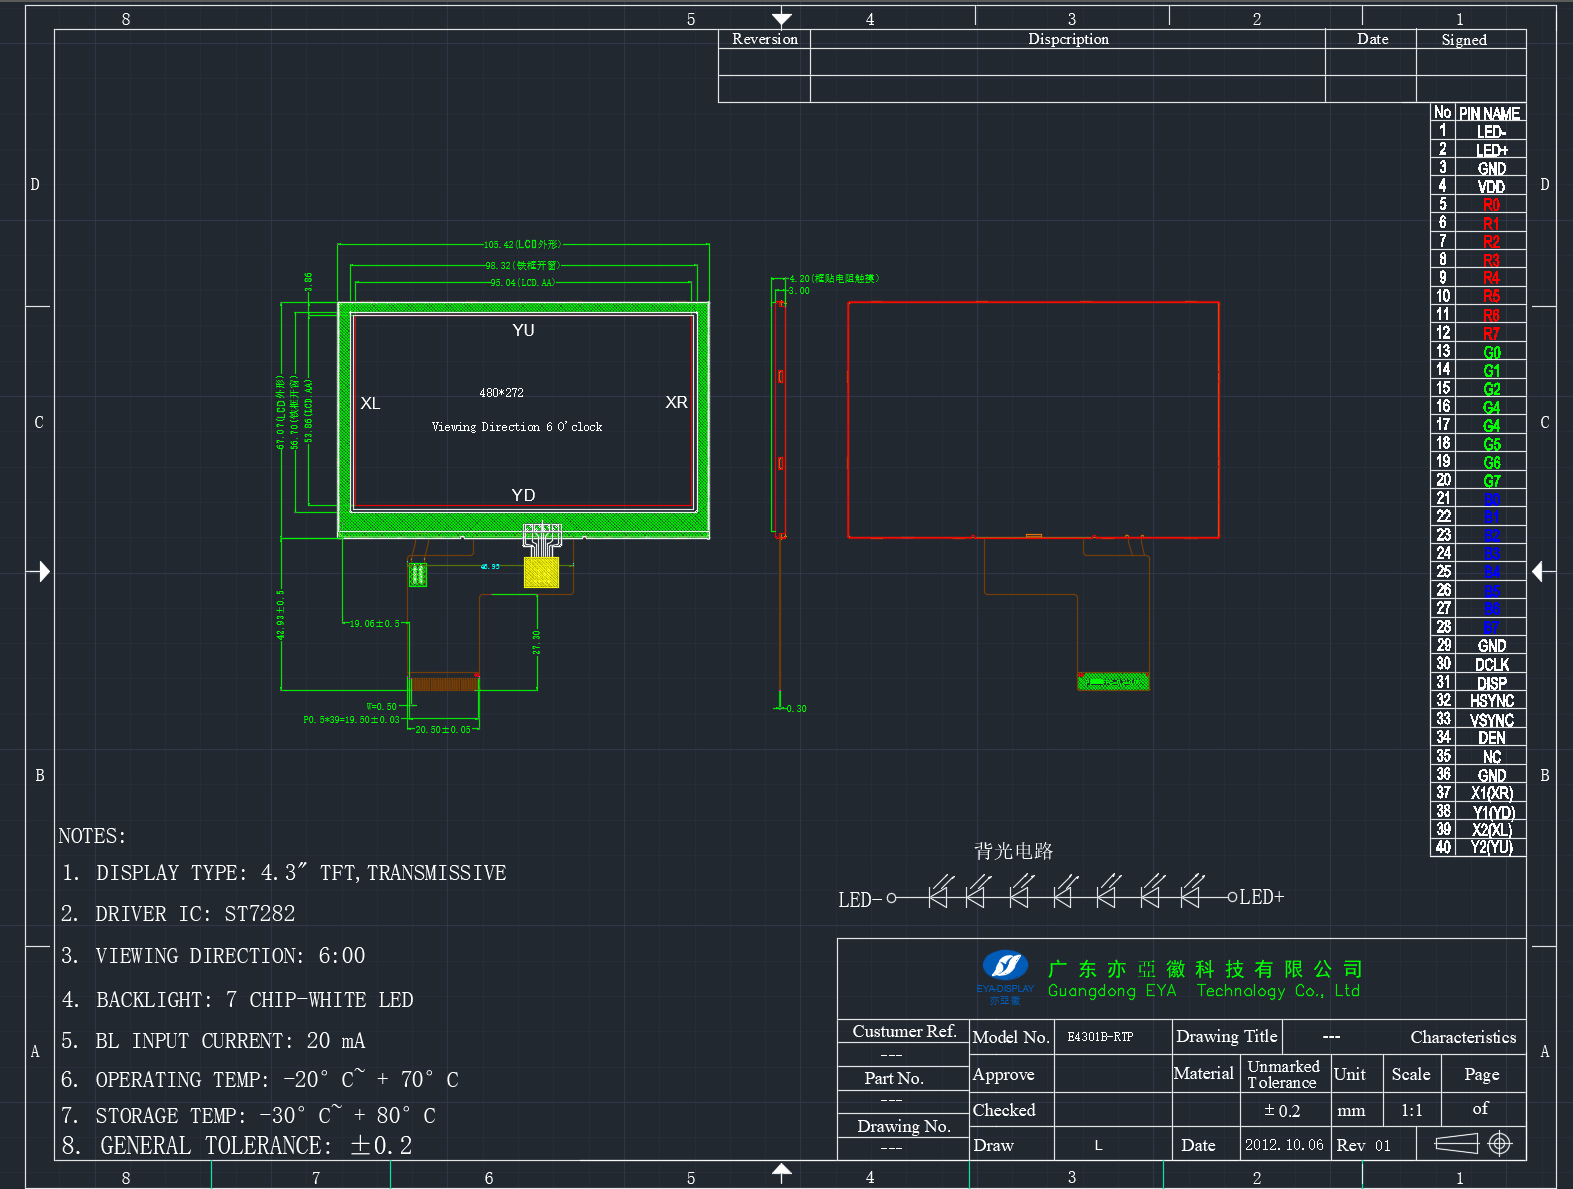Select the 'Y2(YU)' pin name

tap(1492, 848)
